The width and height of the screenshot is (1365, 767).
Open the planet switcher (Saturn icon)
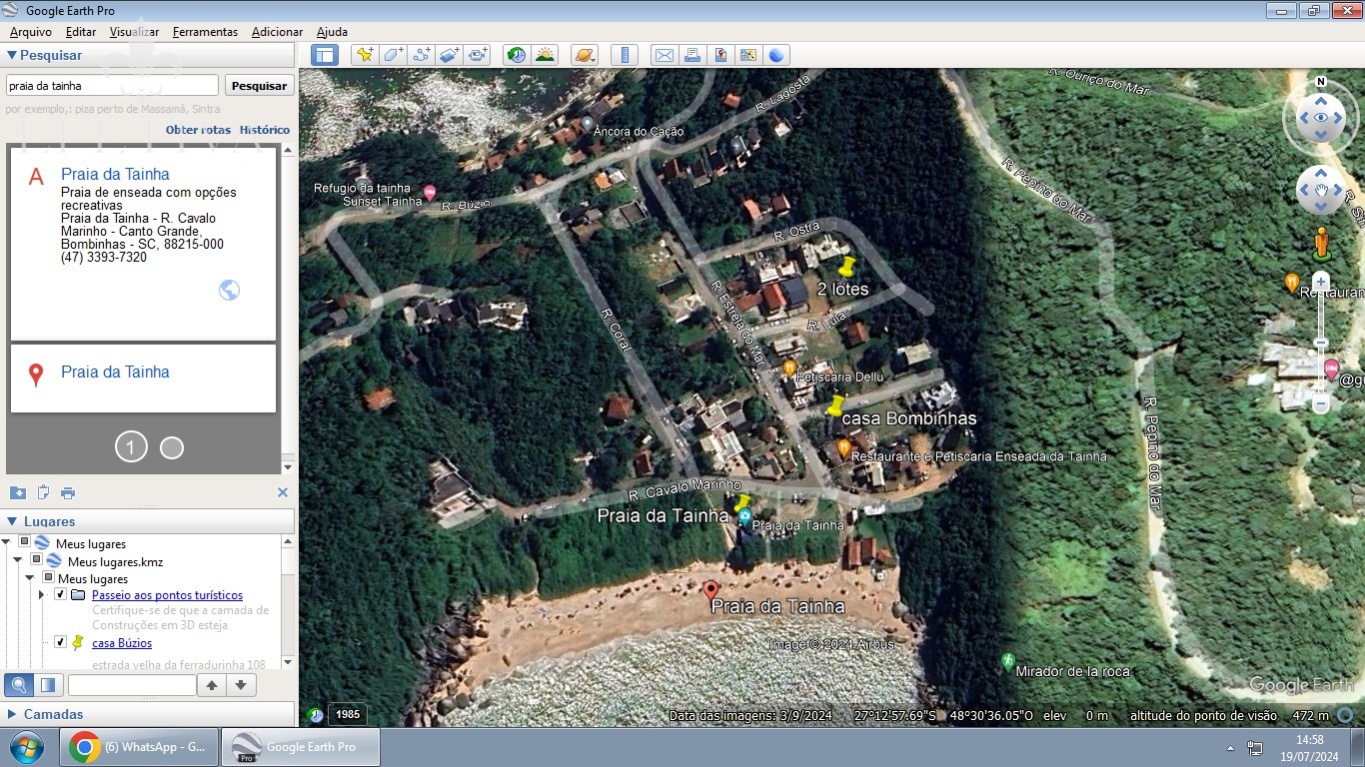(584, 55)
